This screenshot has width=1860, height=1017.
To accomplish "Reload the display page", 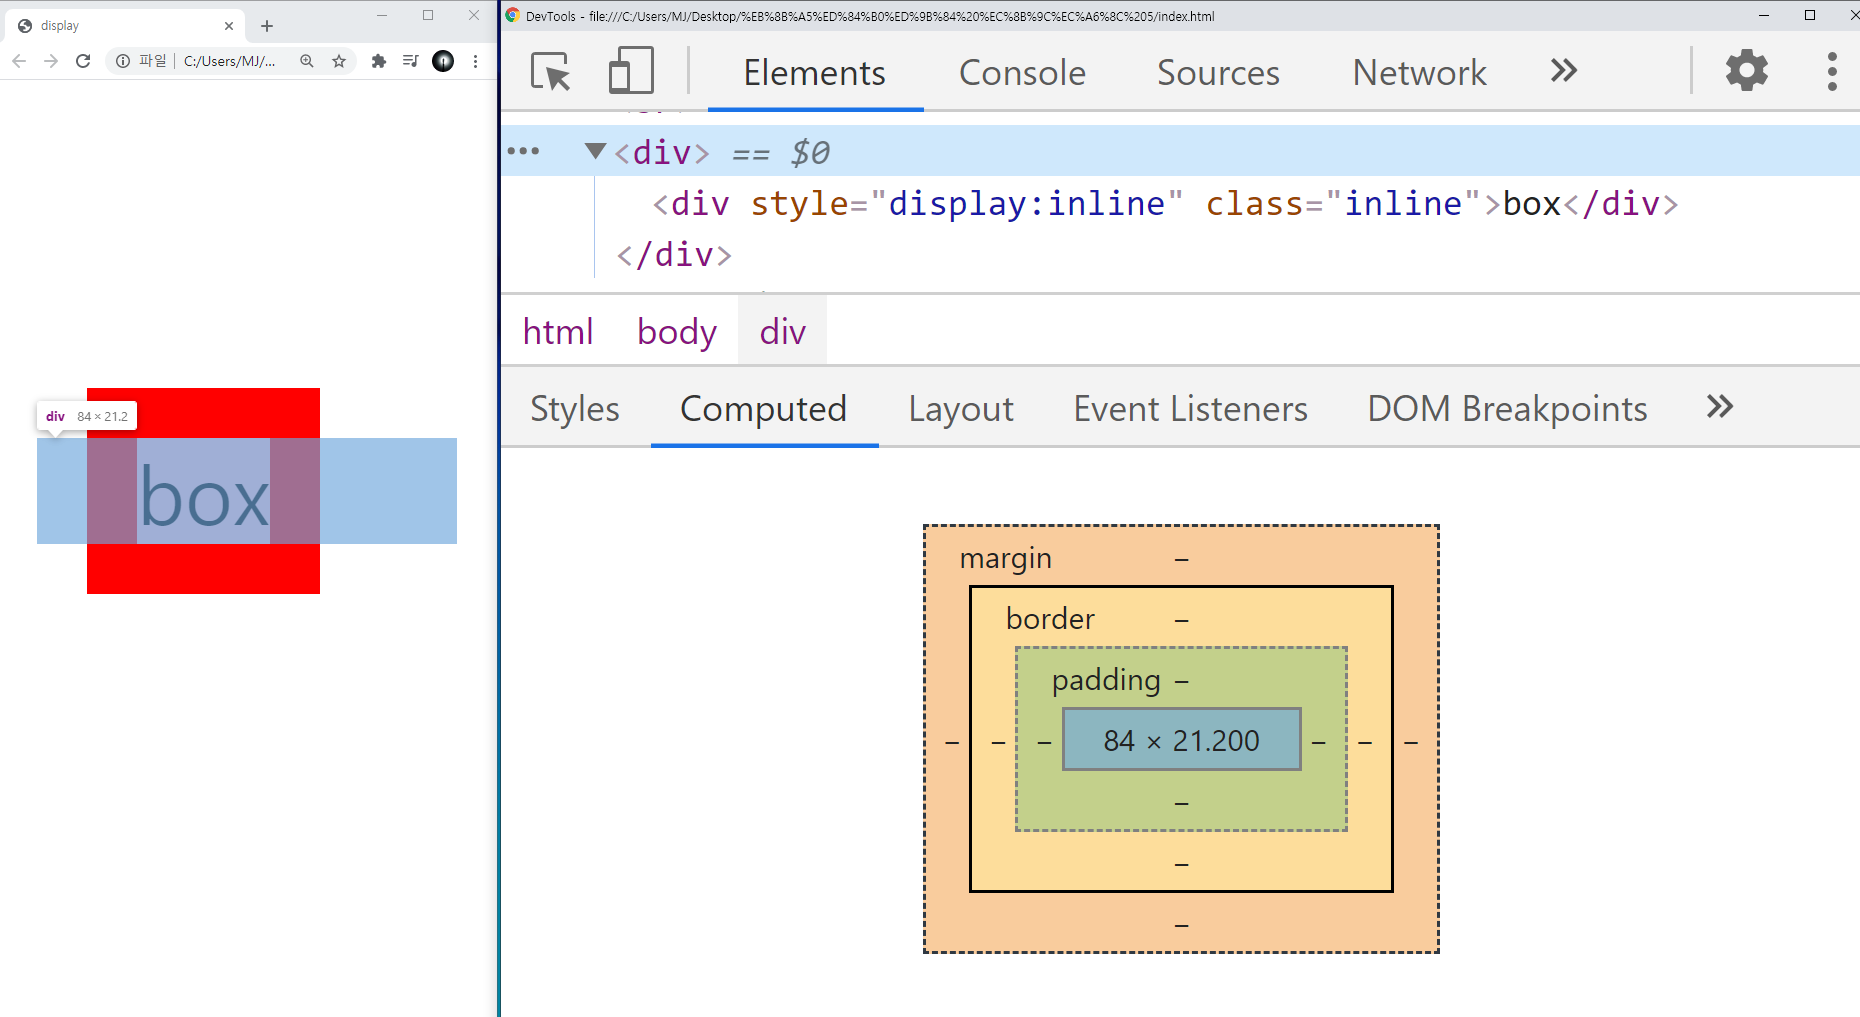I will coord(83,61).
